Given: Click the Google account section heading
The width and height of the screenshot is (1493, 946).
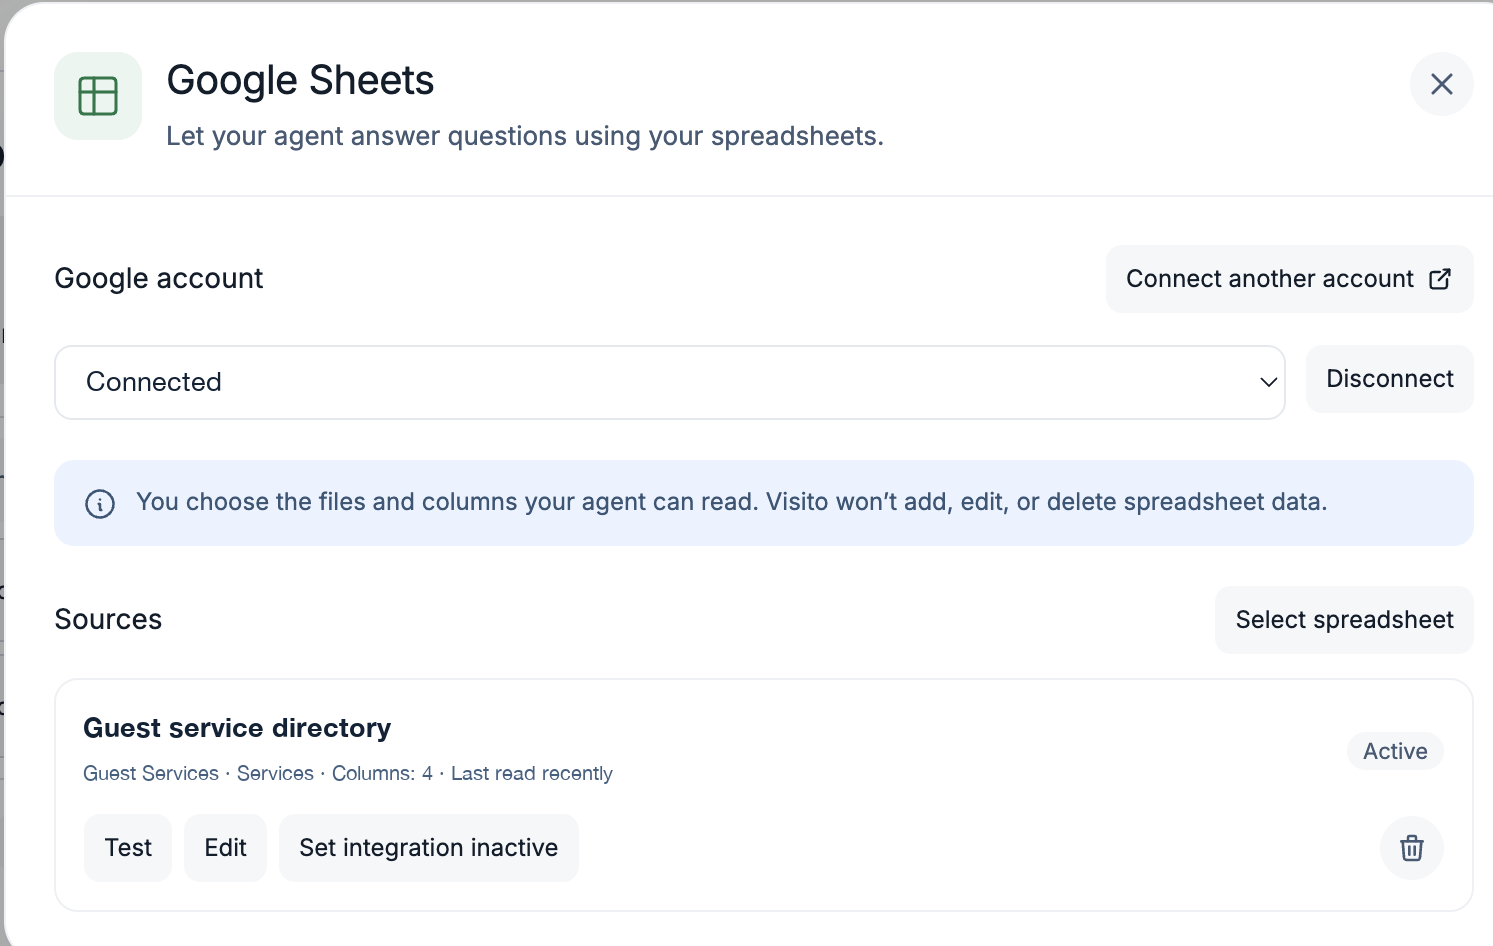Looking at the screenshot, I should point(159,279).
